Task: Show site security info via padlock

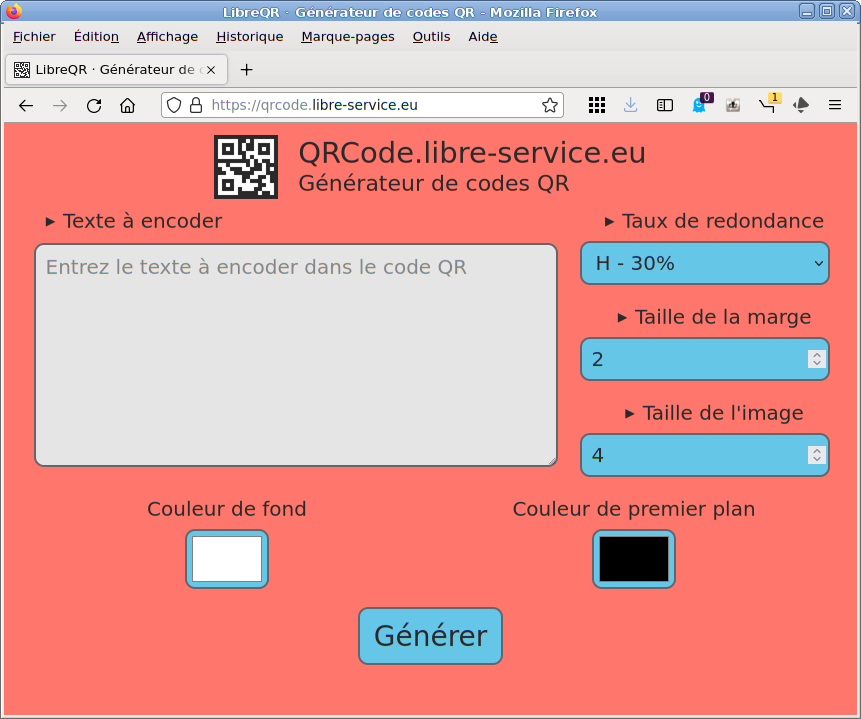Action: pyautogui.click(x=196, y=105)
